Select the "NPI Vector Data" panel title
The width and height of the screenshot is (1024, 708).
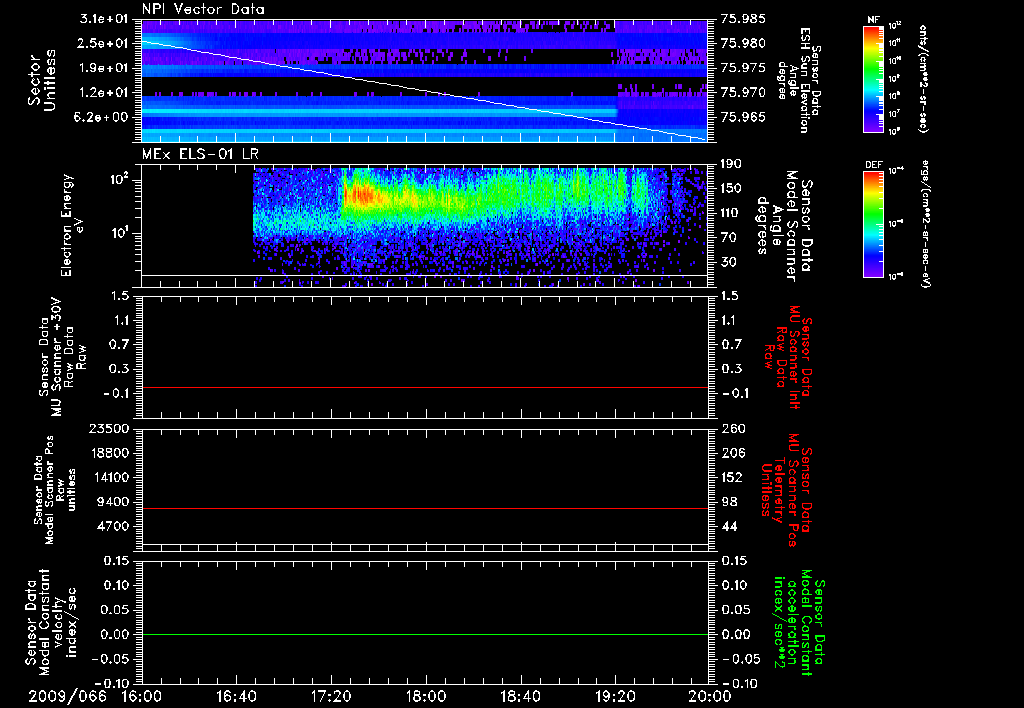point(203,9)
